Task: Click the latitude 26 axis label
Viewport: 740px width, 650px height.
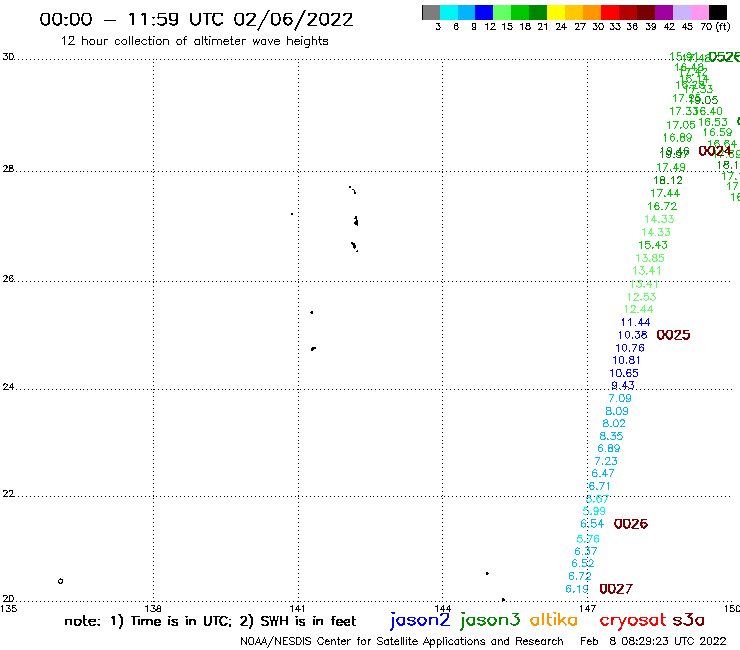Action: point(8,279)
